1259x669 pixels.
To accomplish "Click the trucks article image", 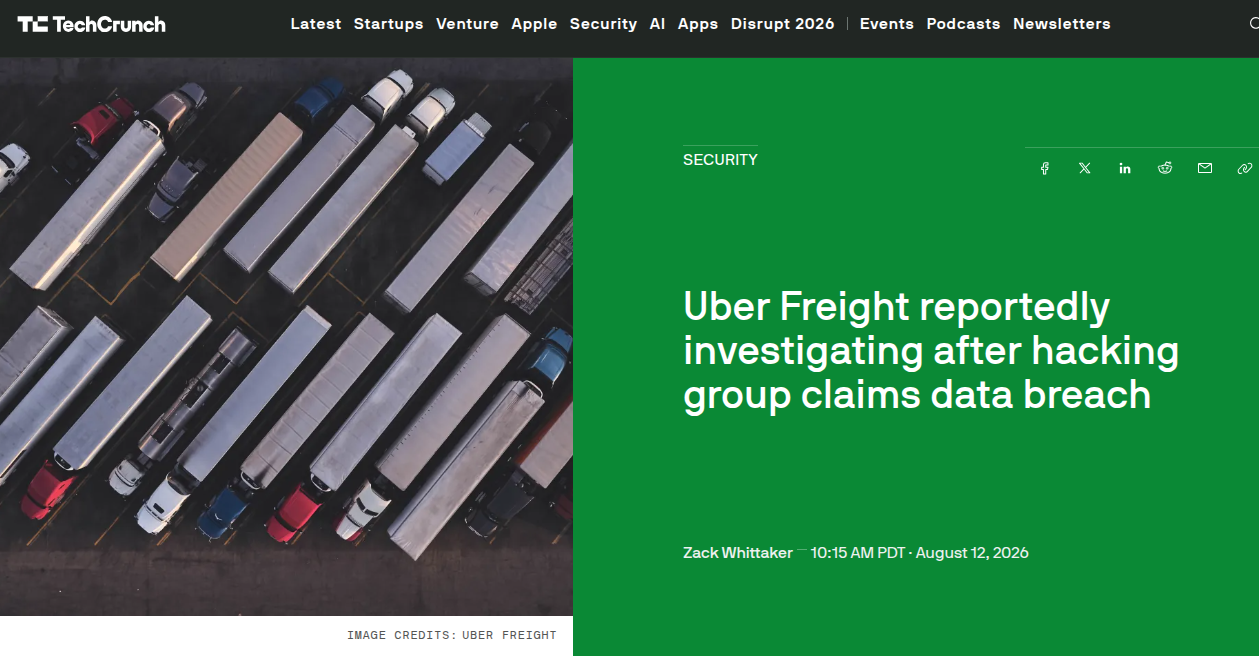I will [x=286, y=336].
